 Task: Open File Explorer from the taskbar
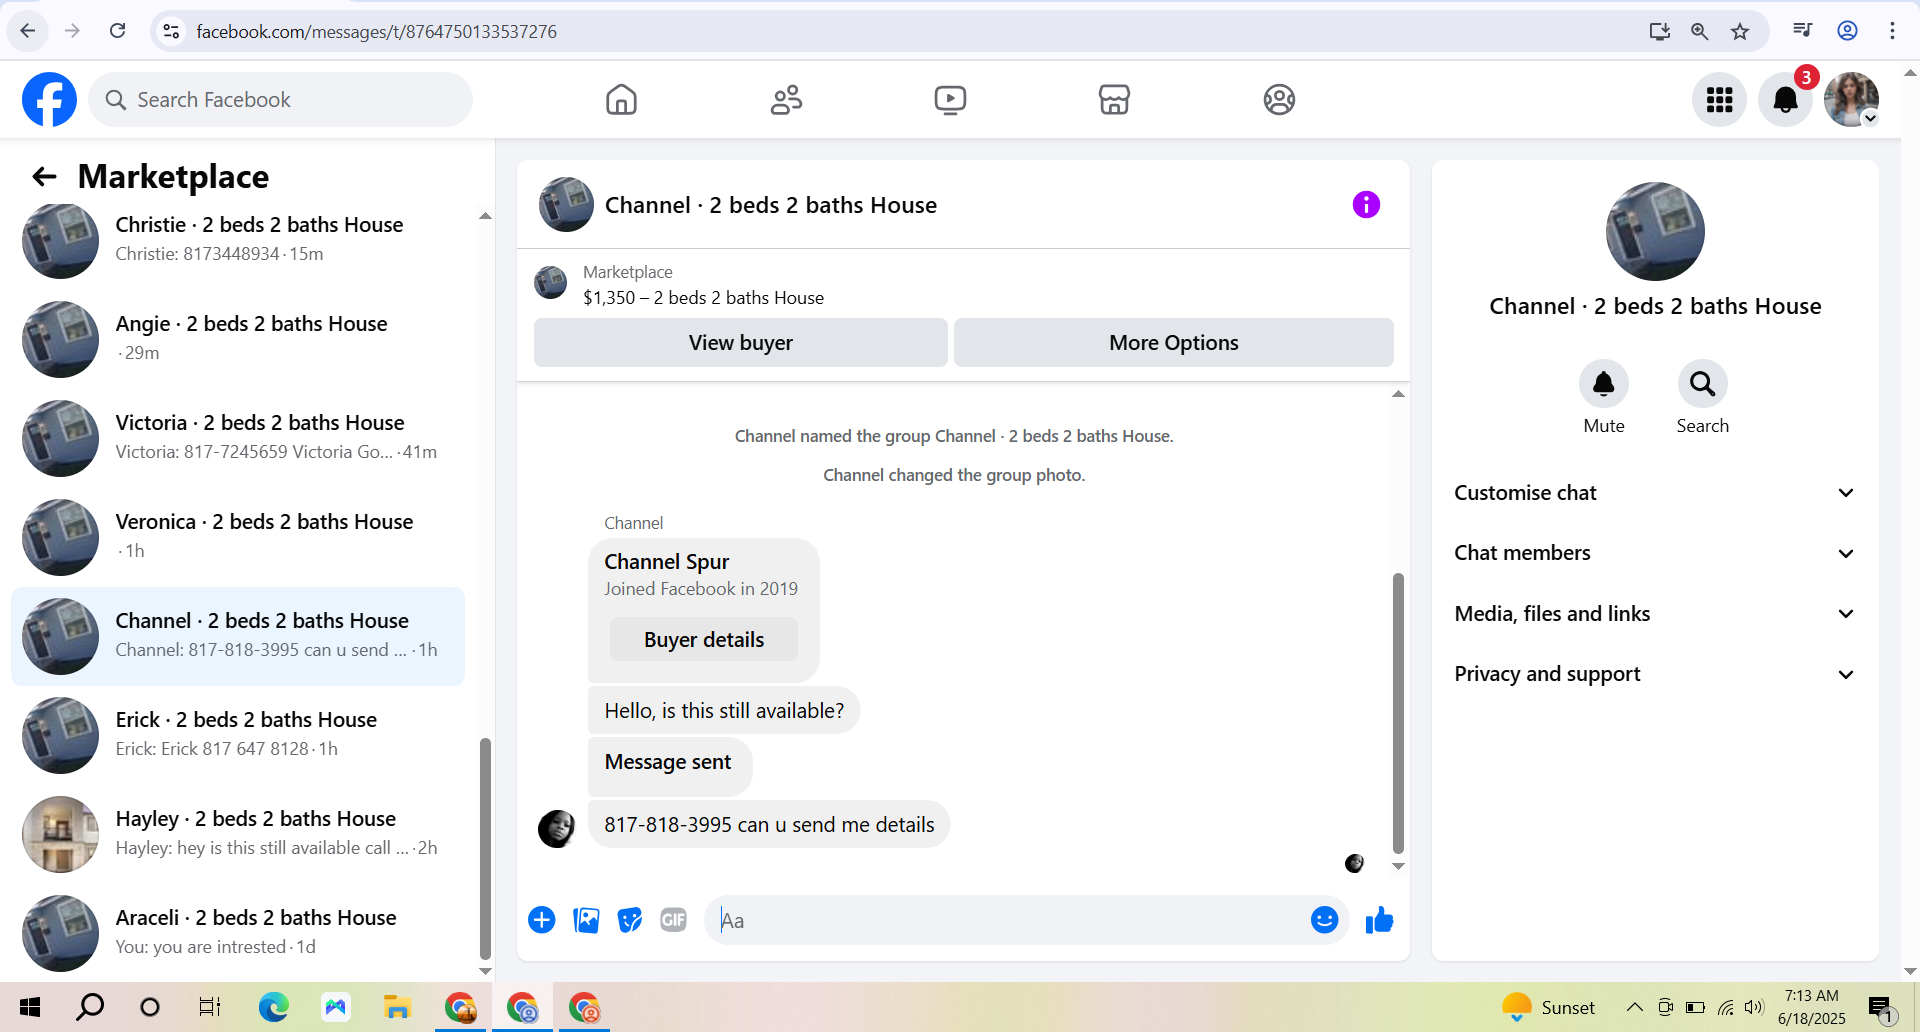click(x=398, y=1007)
